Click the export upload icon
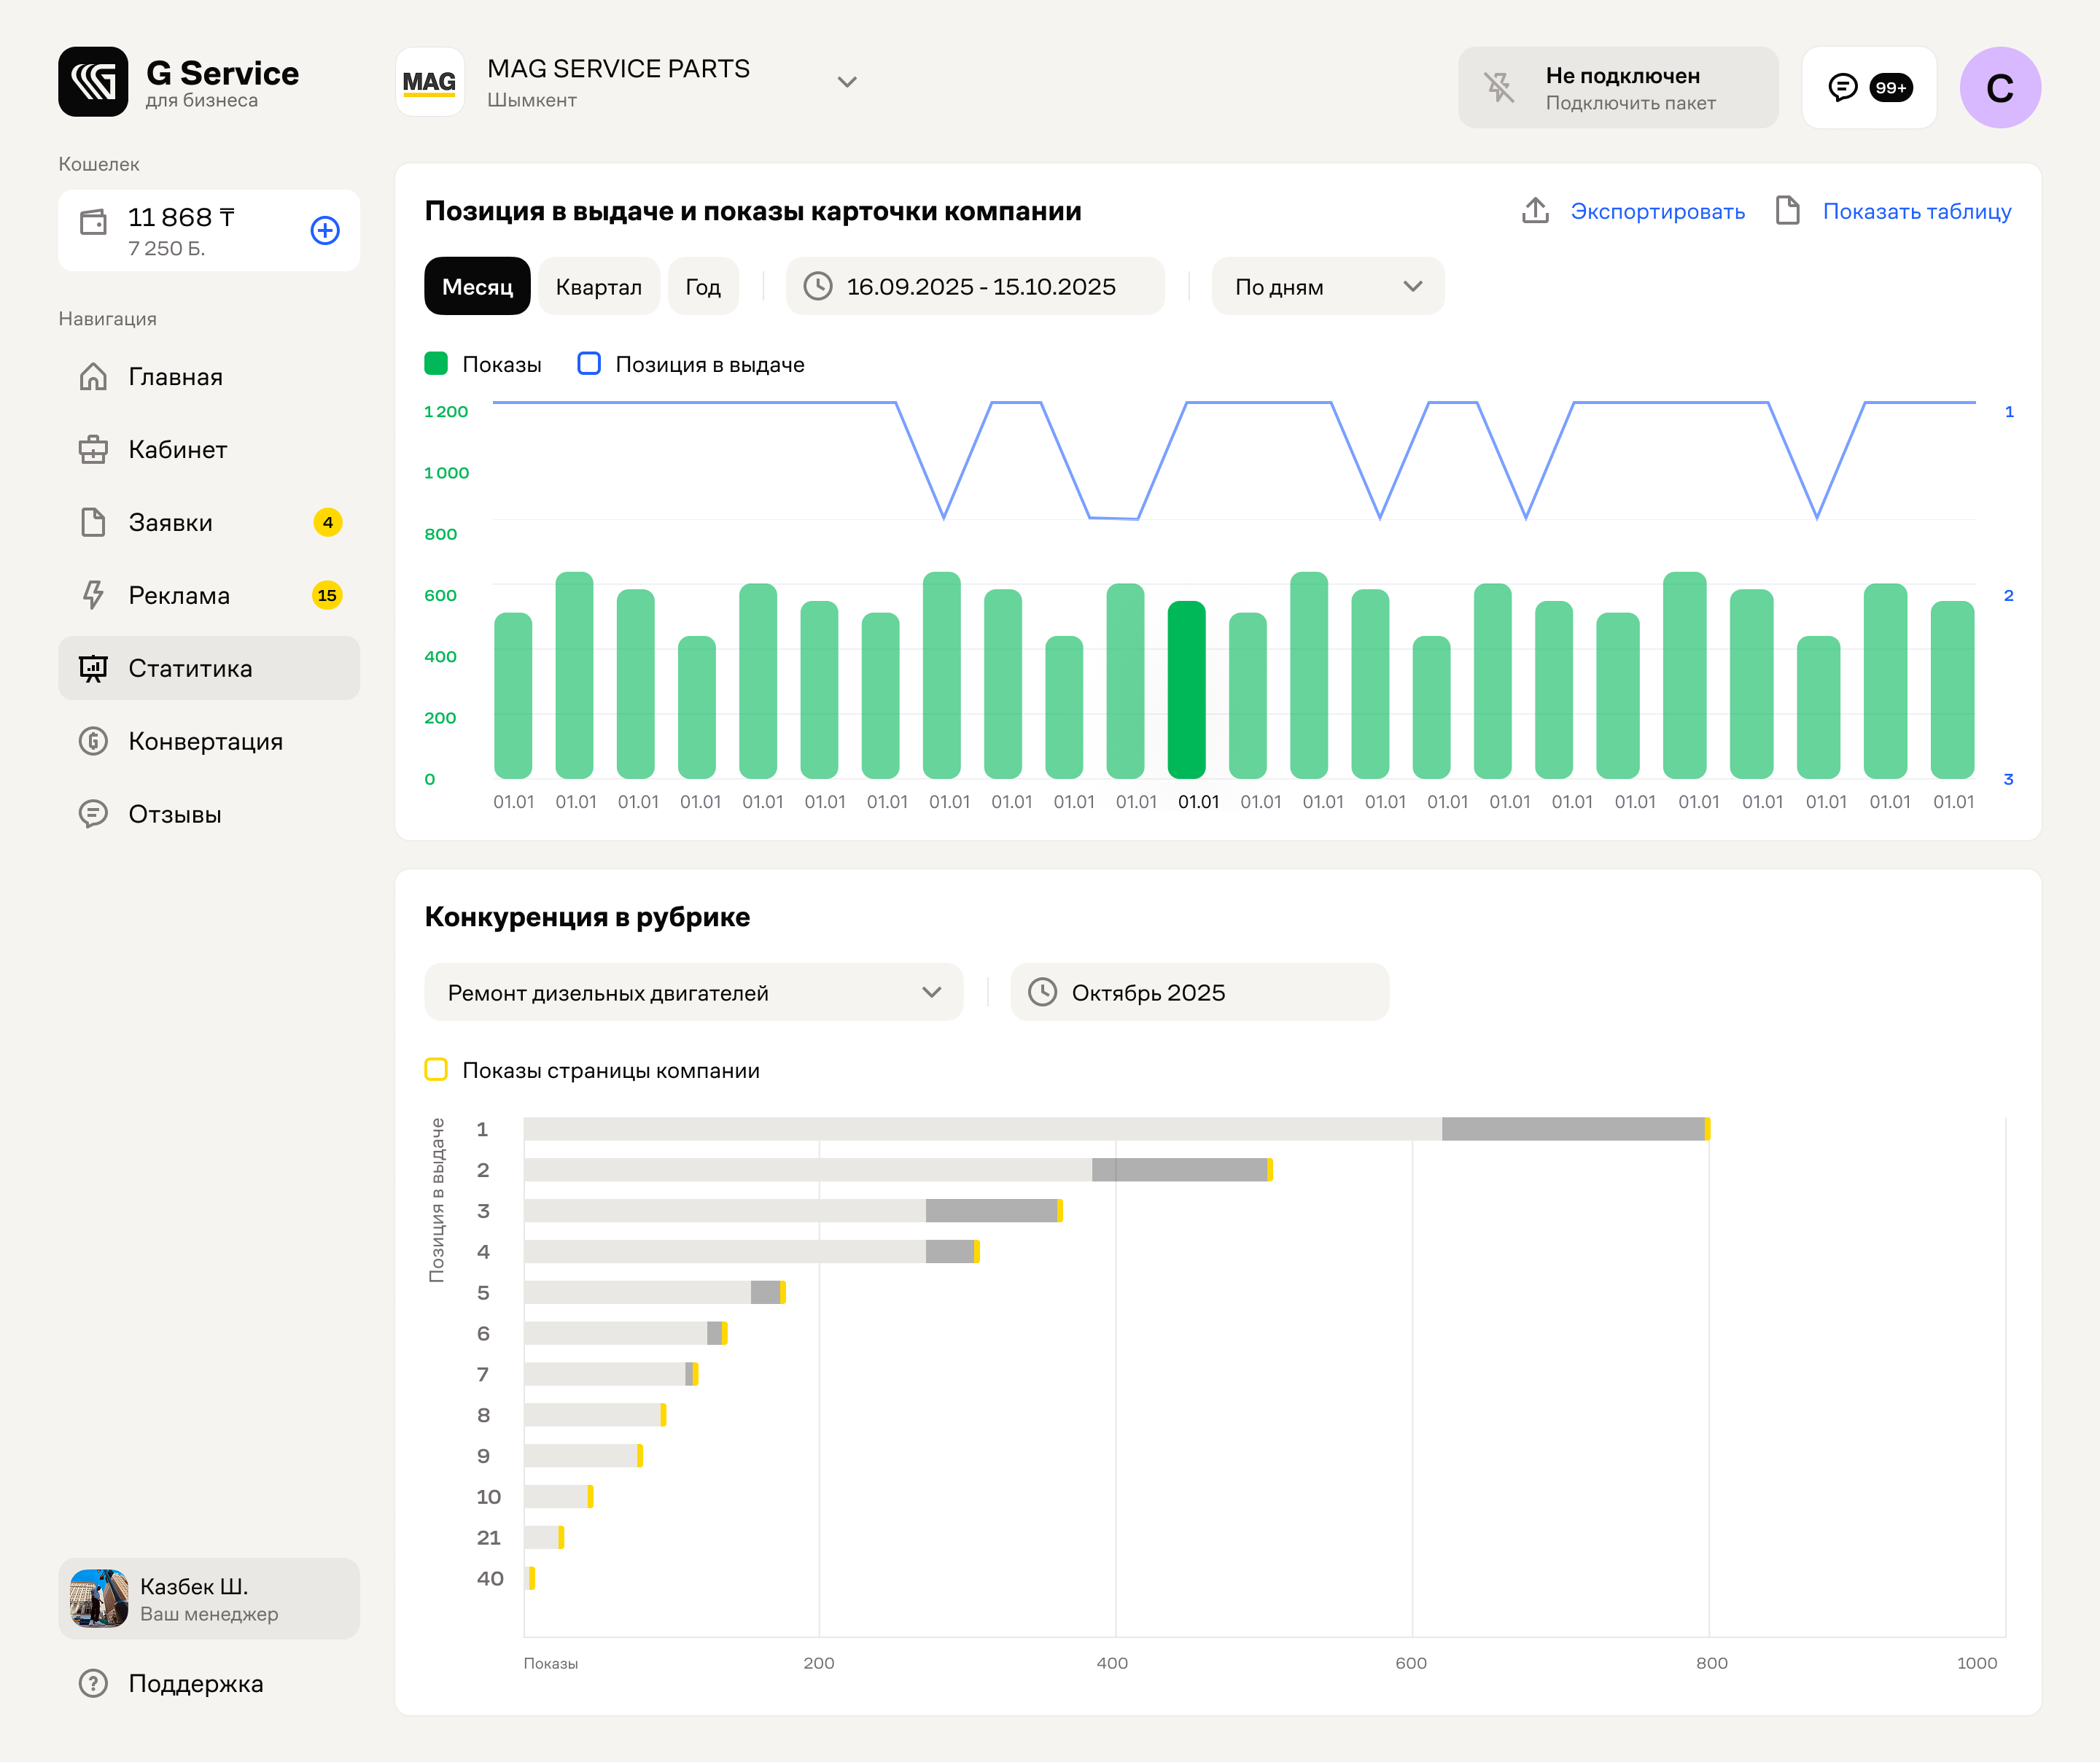This screenshot has height=1762, width=2100. pyautogui.click(x=1535, y=211)
